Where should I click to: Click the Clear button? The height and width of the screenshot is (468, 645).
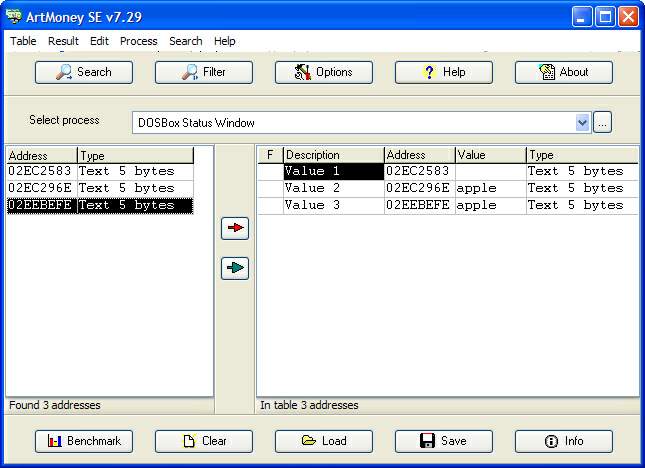pyautogui.click(x=204, y=441)
